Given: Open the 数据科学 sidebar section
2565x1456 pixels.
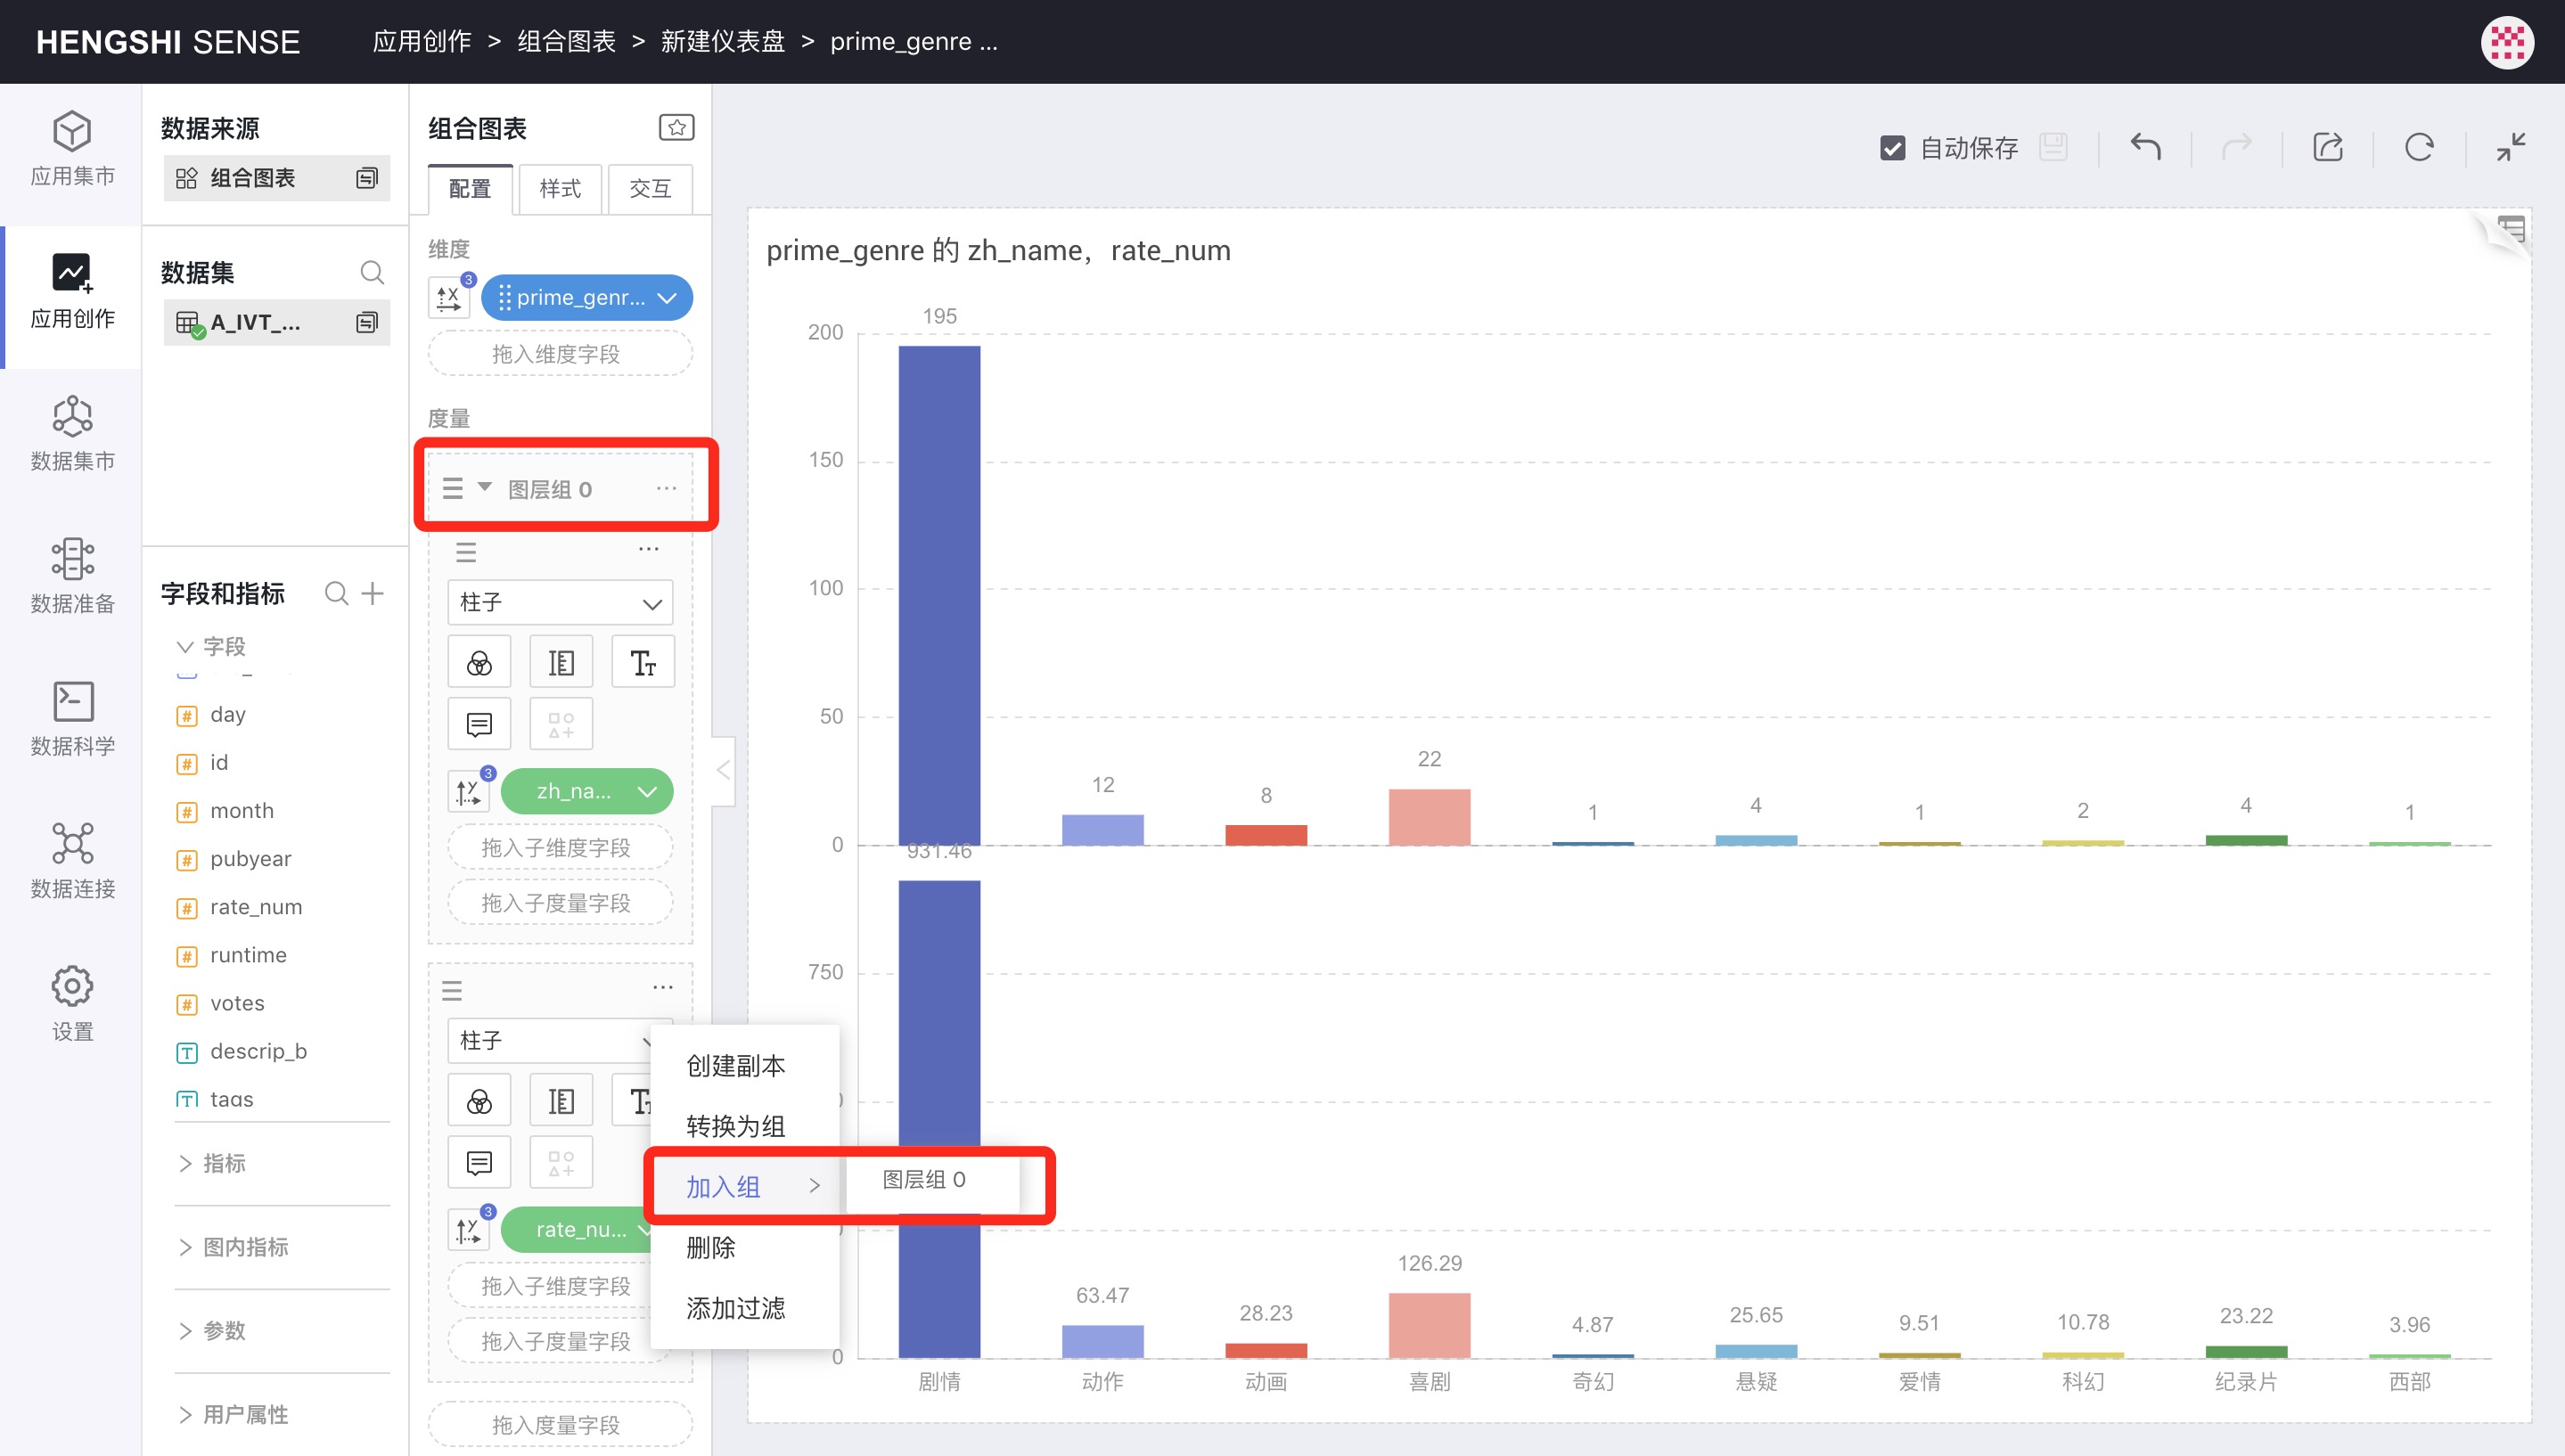Looking at the screenshot, I should point(72,720).
